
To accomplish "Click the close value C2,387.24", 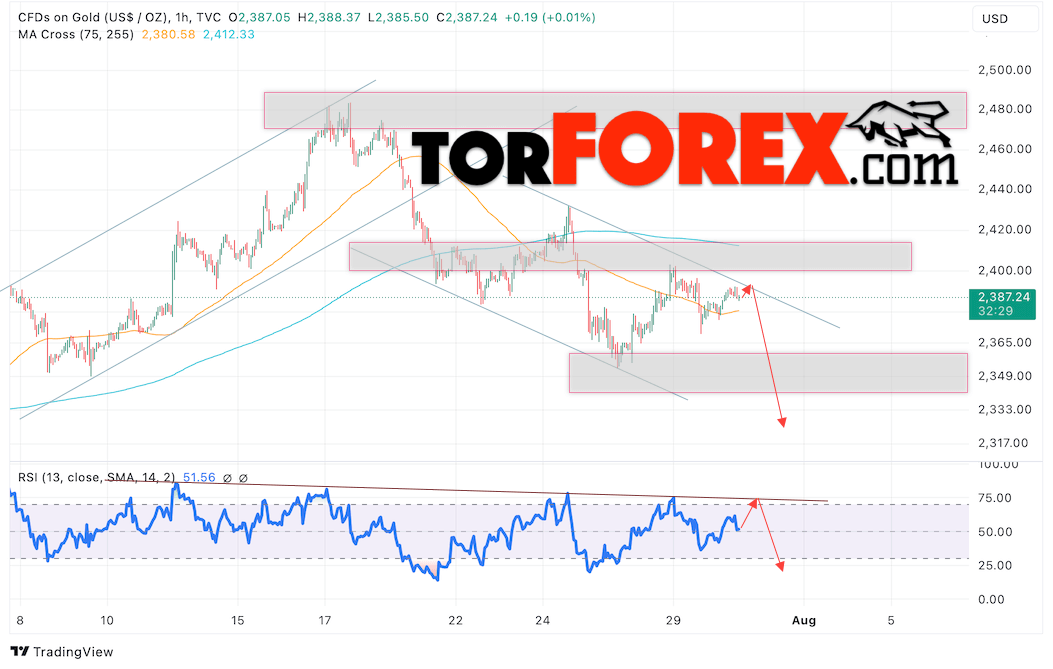I will pos(467,17).
